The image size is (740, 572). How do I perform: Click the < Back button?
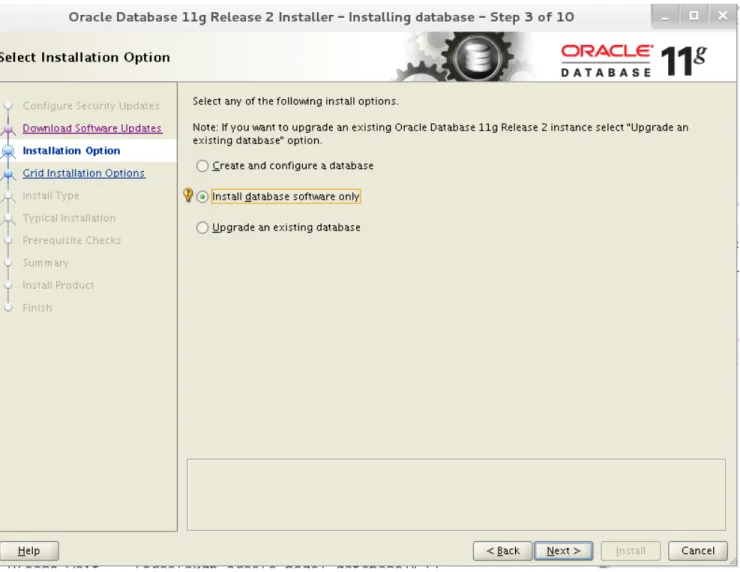point(503,551)
